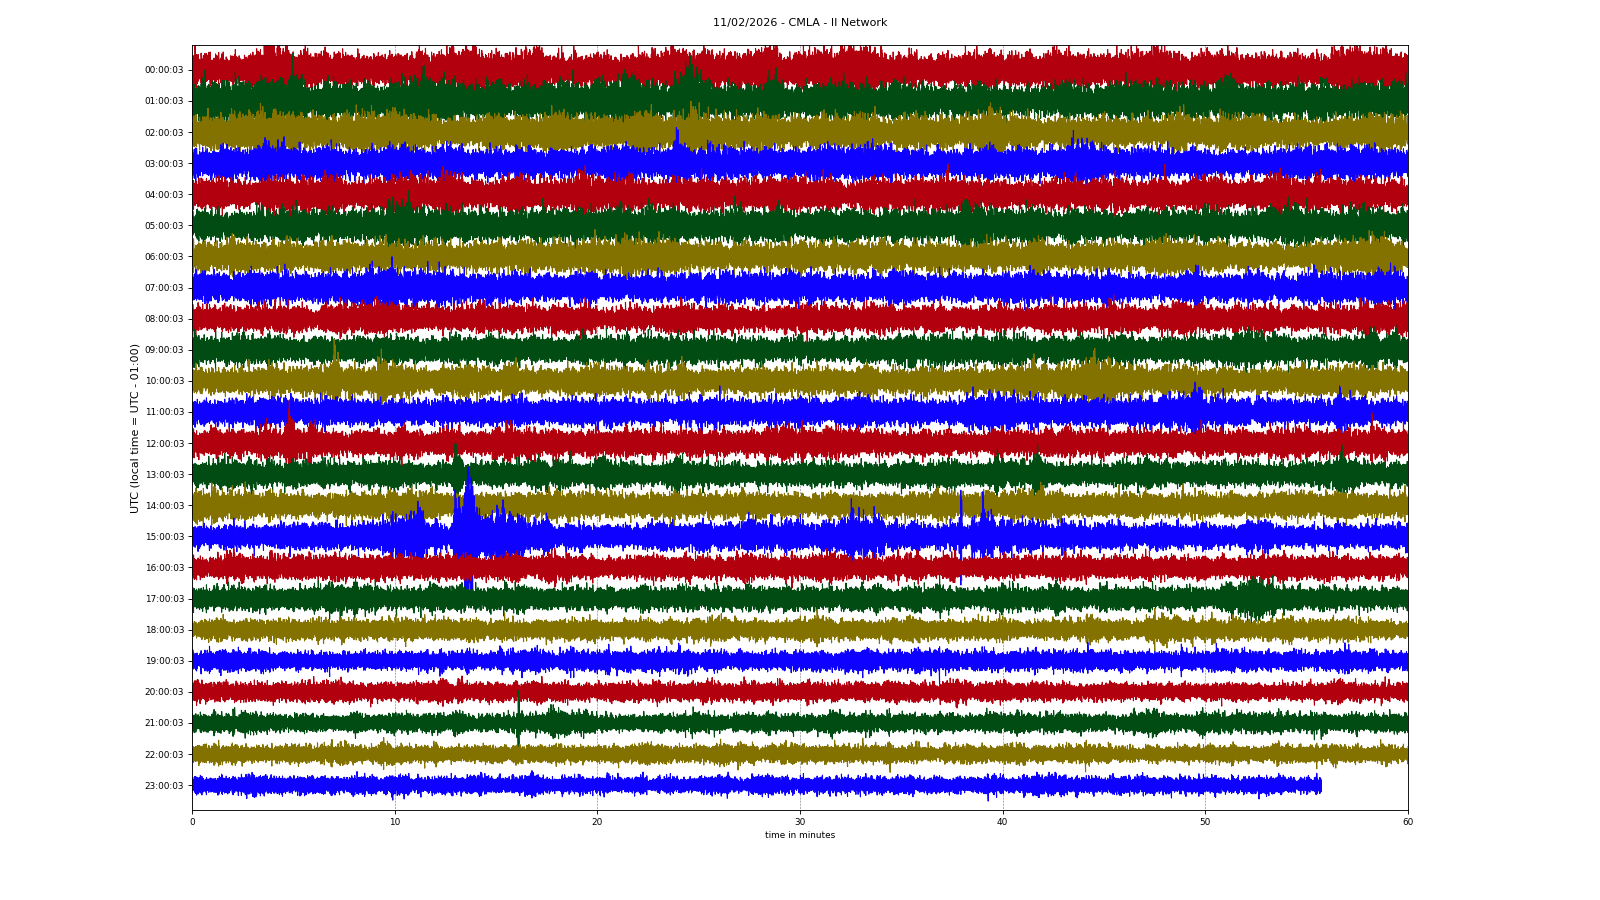
Task: Click the x-axis tick label 10
Action: click(395, 822)
